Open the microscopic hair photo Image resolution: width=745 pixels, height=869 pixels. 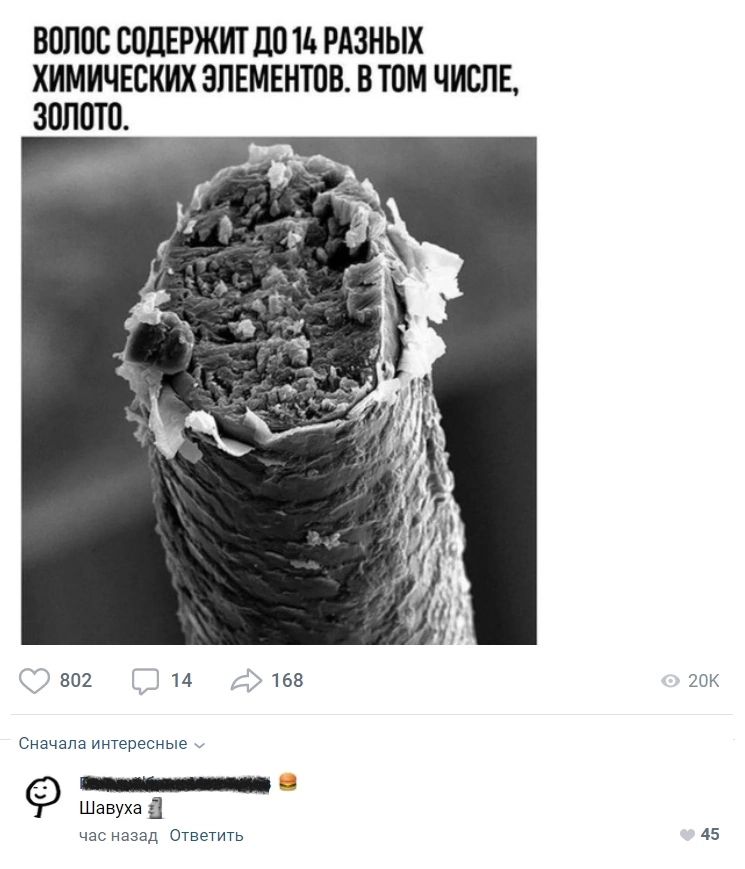point(279,390)
